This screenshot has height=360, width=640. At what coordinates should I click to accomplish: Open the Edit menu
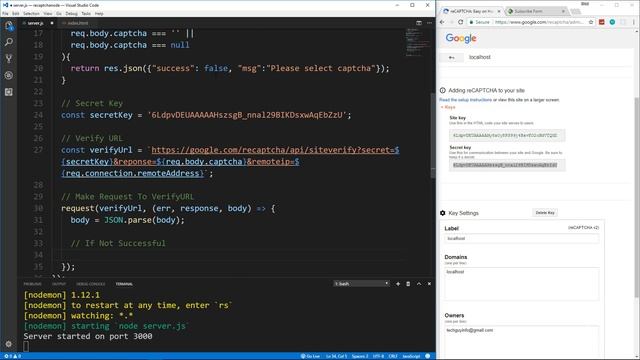(16, 13)
